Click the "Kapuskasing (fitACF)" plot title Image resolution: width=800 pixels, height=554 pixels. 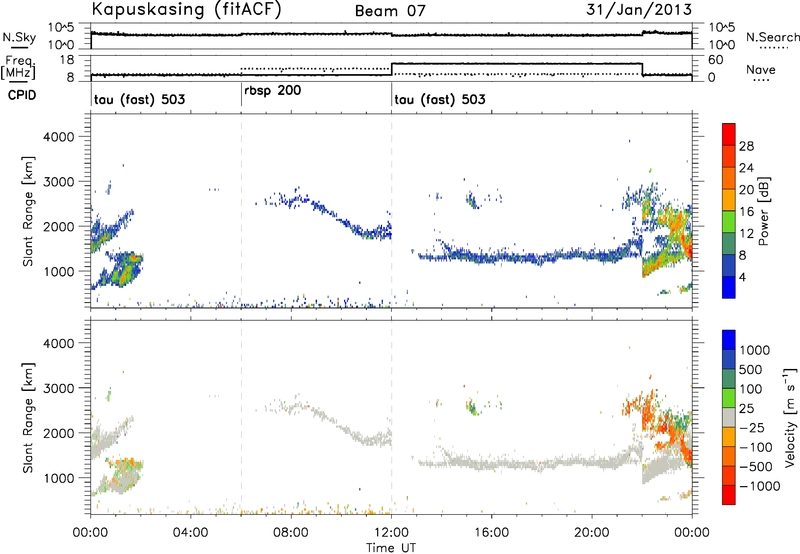click(x=186, y=10)
